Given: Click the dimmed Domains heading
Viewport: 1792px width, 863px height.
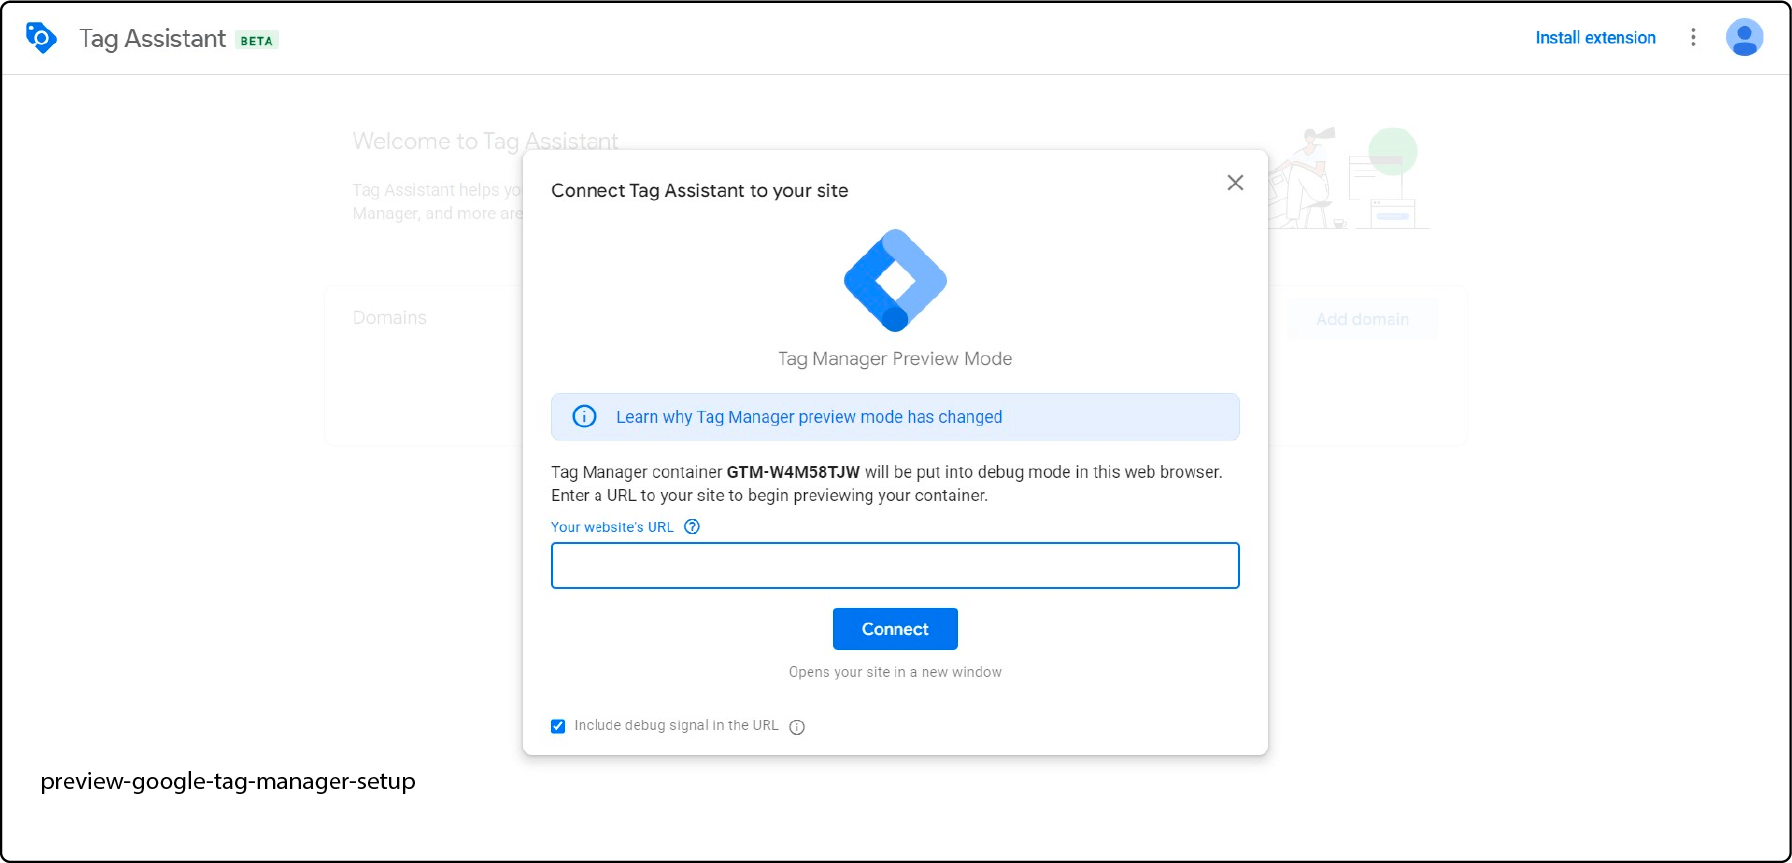Looking at the screenshot, I should [389, 318].
